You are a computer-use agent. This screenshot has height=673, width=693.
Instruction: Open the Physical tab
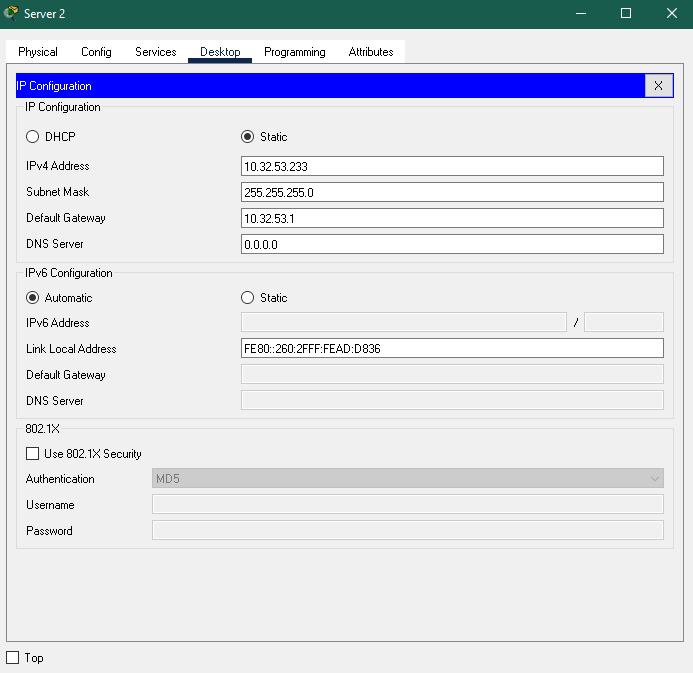click(38, 52)
